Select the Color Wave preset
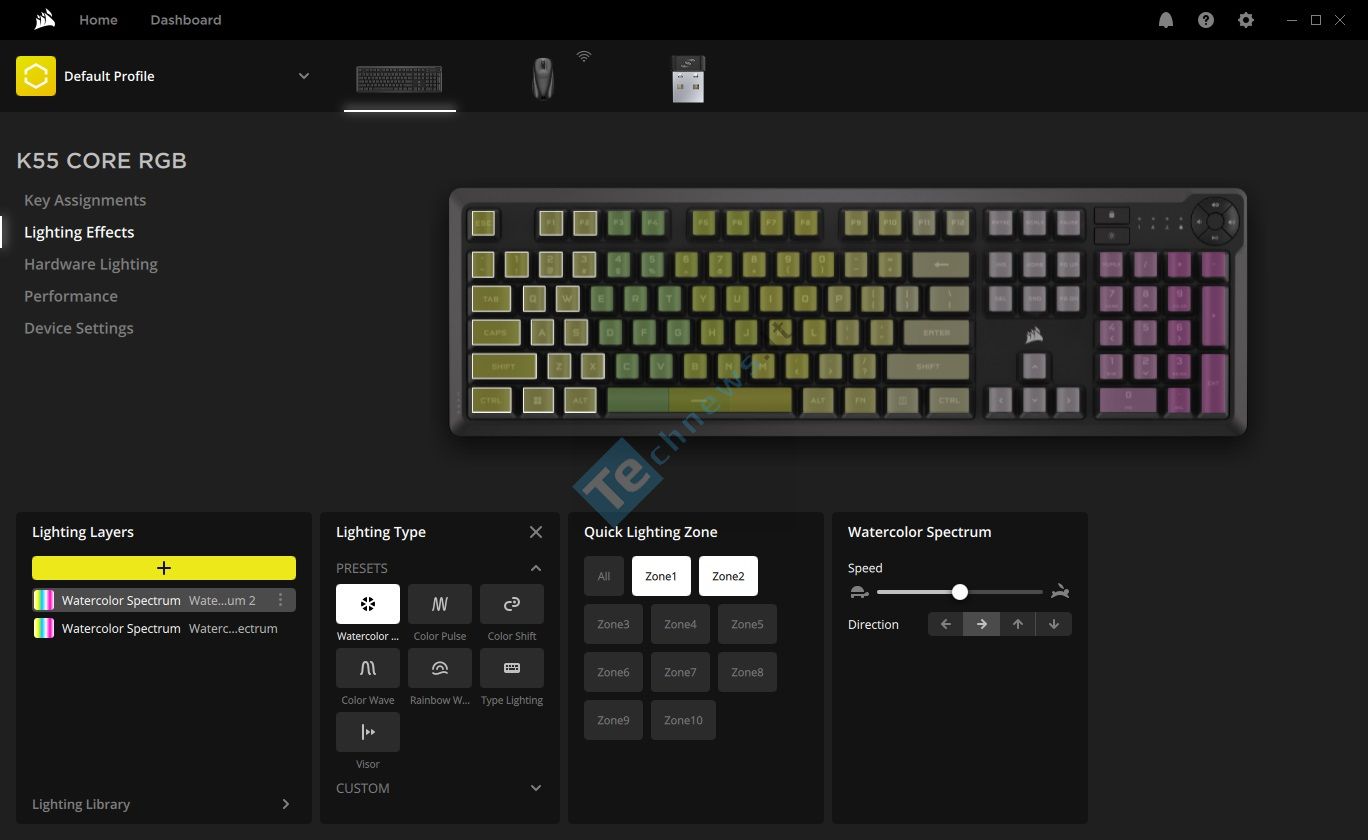Image resolution: width=1368 pixels, height=840 pixels. pos(368,668)
